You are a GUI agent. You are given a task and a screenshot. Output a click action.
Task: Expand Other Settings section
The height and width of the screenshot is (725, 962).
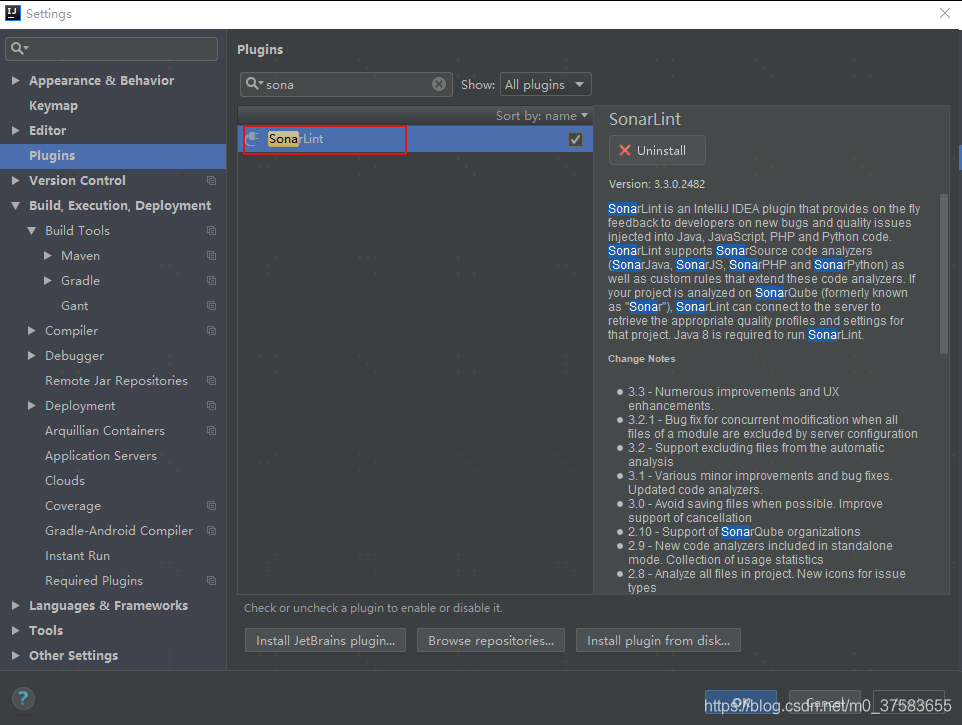tap(15, 656)
